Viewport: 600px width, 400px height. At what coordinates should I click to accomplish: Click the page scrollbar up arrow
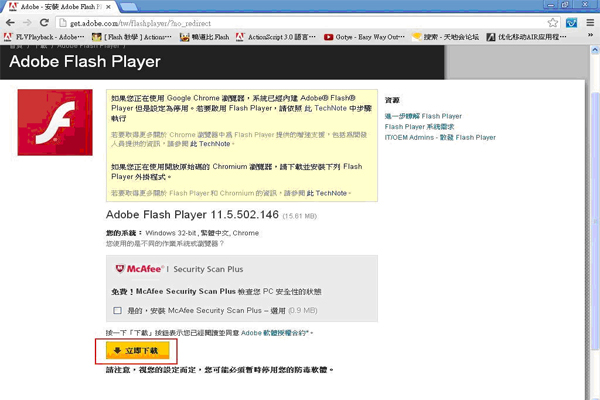tap(595, 50)
